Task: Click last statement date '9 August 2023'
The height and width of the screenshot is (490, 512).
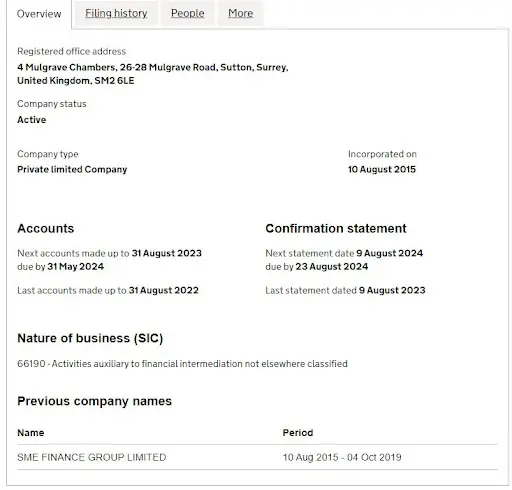Action: 392,290
